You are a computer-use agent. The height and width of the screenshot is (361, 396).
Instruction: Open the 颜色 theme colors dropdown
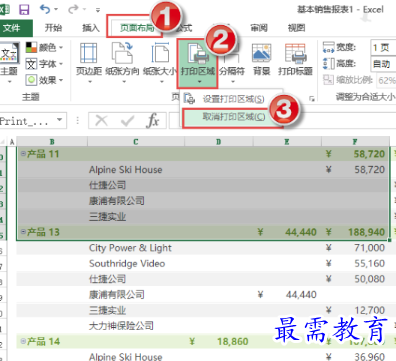pos(44,48)
